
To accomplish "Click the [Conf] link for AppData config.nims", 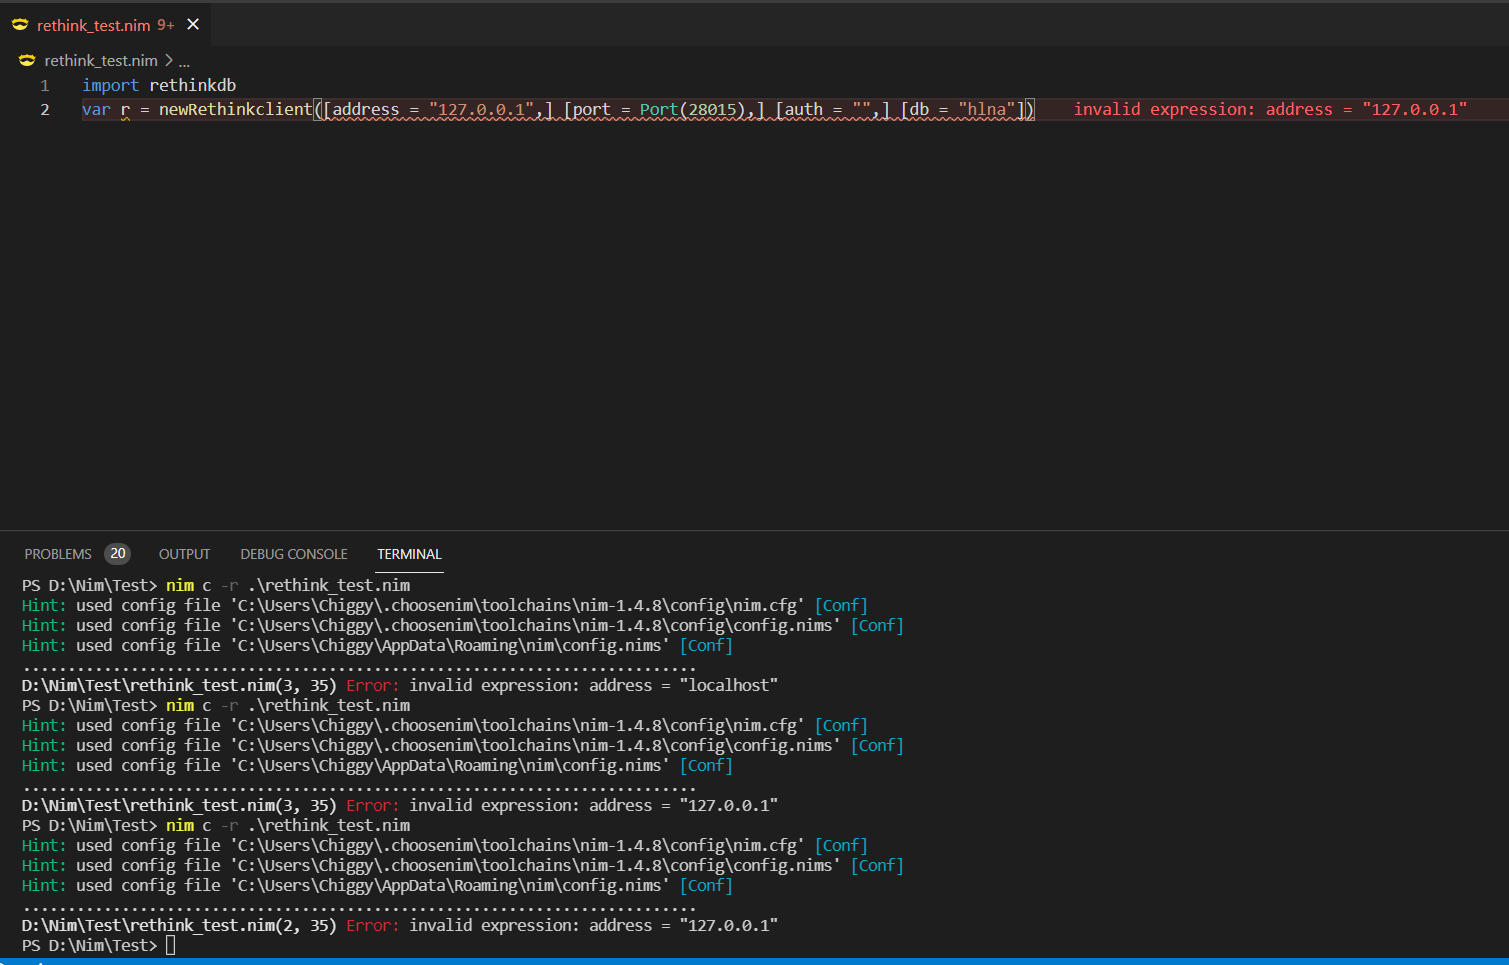I will point(706,645).
